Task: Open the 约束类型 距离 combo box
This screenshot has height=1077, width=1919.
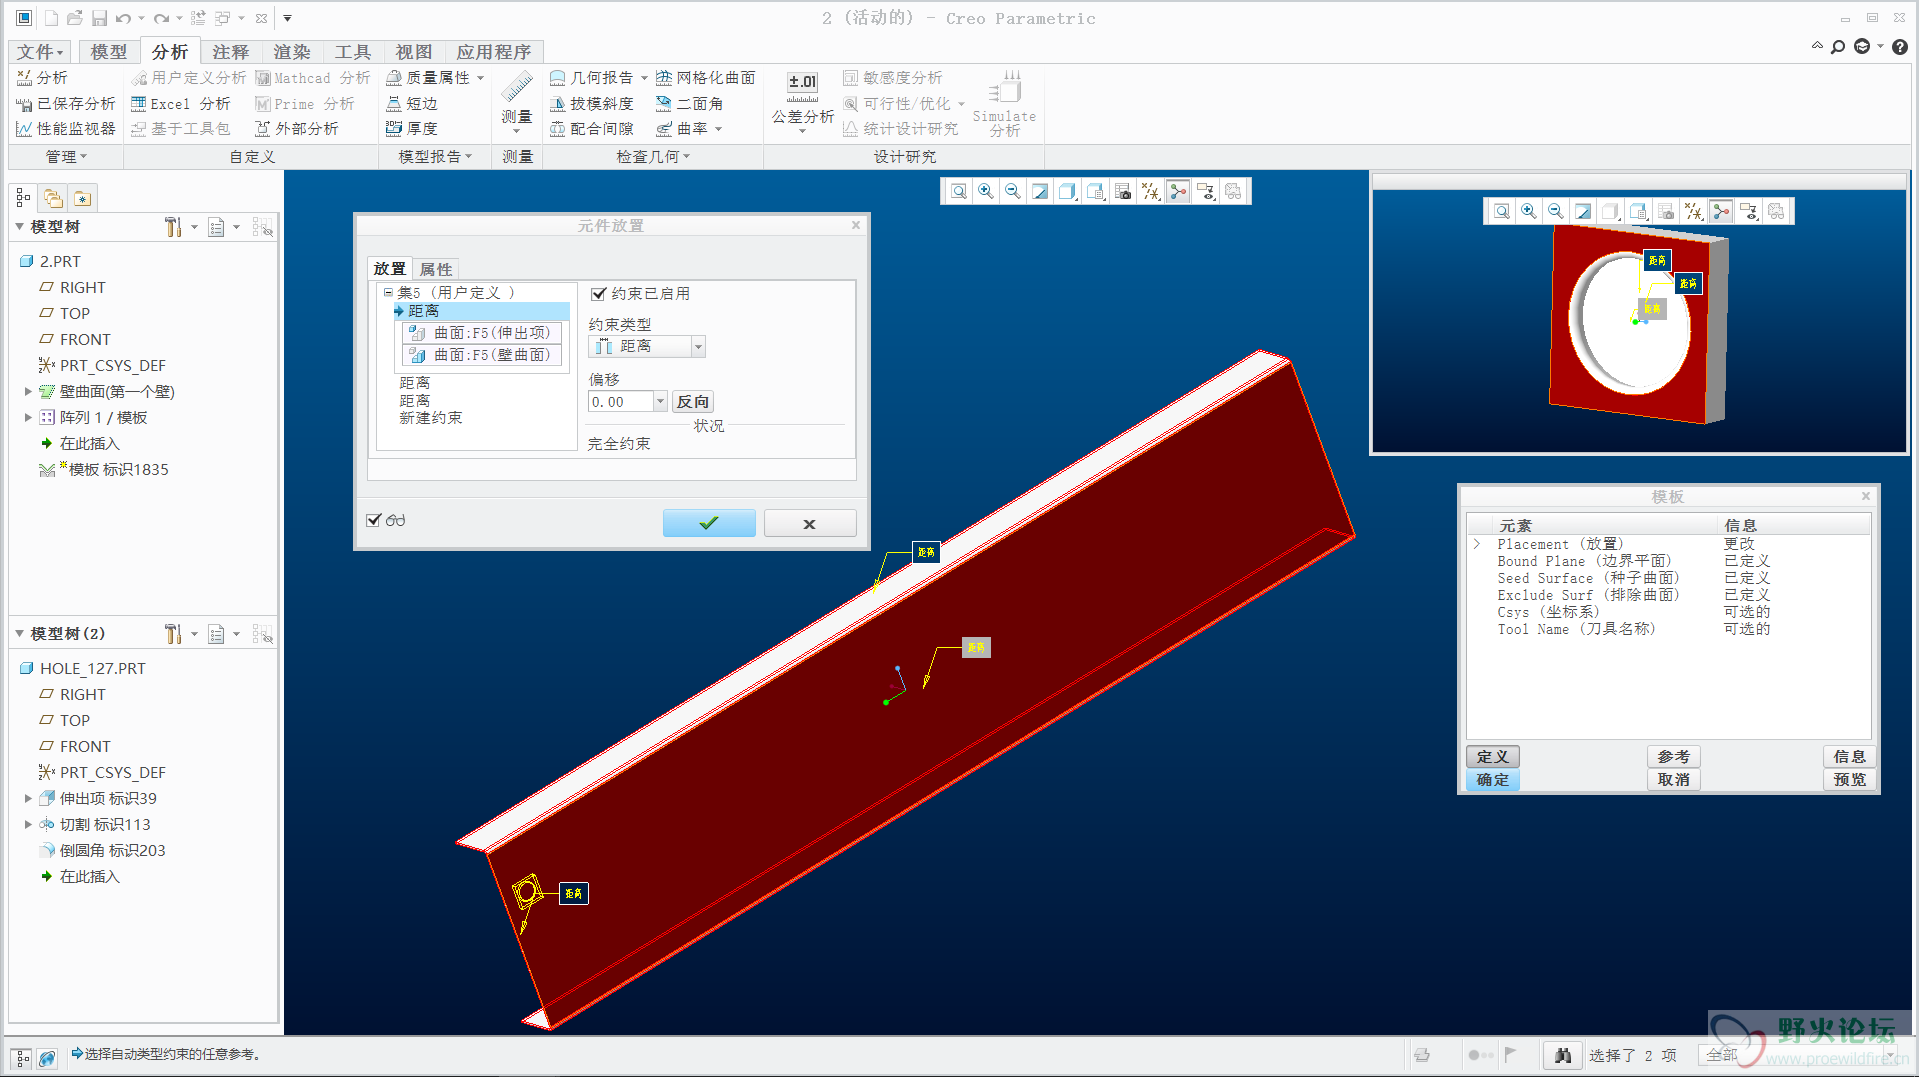Action: [647, 346]
